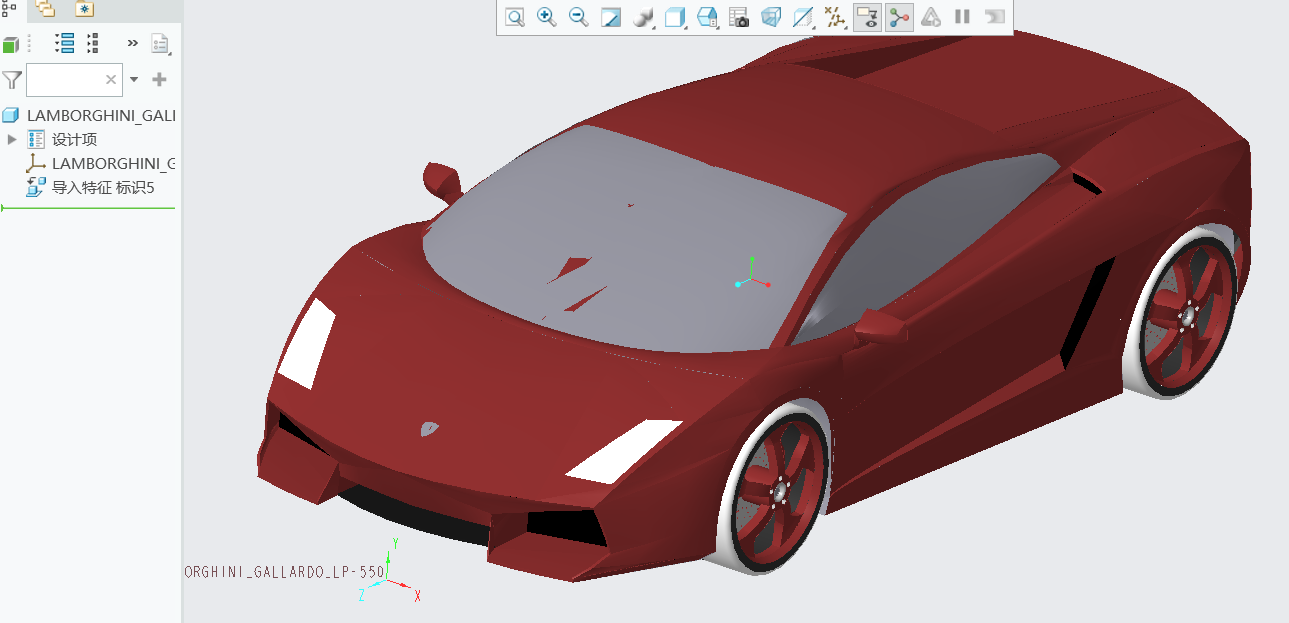This screenshot has height=623, width=1289.
Task: Expand the 设计项 tree node
Action: click(x=12, y=139)
